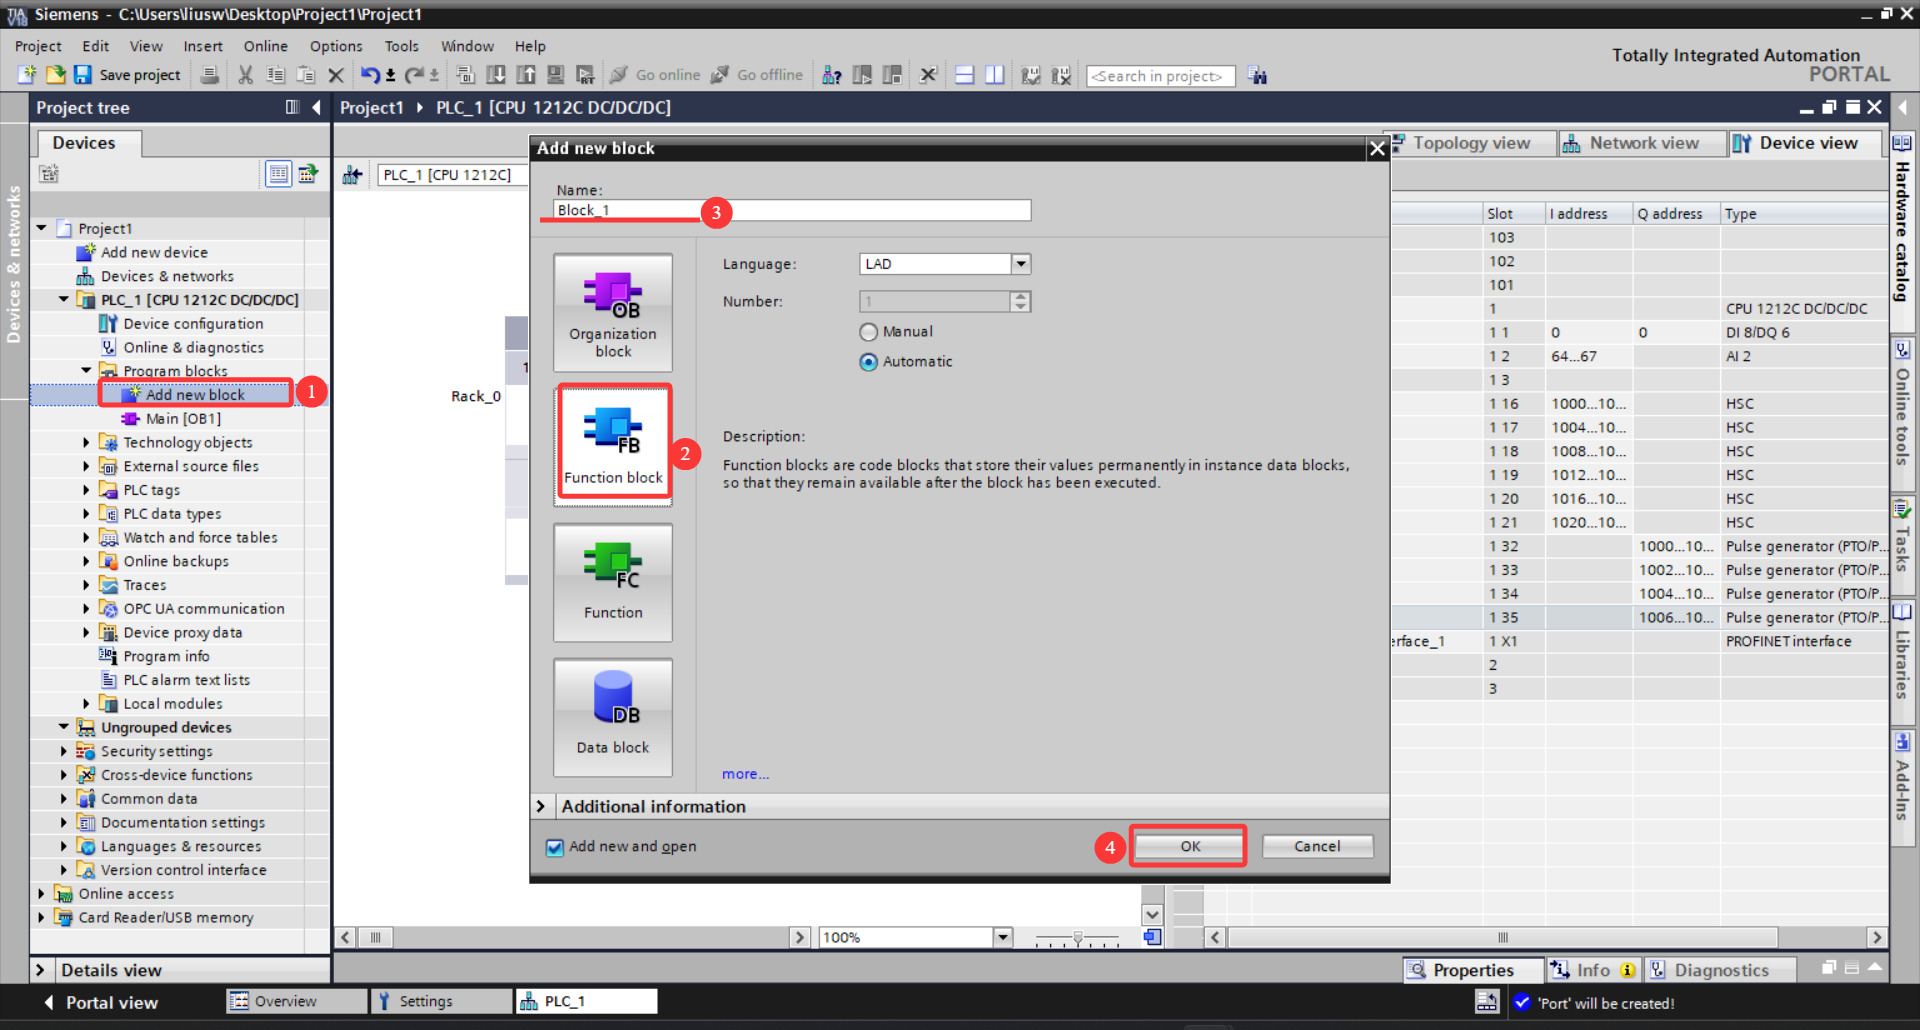Image resolution: width=1920 pixels, height=1030 pixels.
Task: Click the Delete X toolbar icon
Action: click(x=336, y=75)
